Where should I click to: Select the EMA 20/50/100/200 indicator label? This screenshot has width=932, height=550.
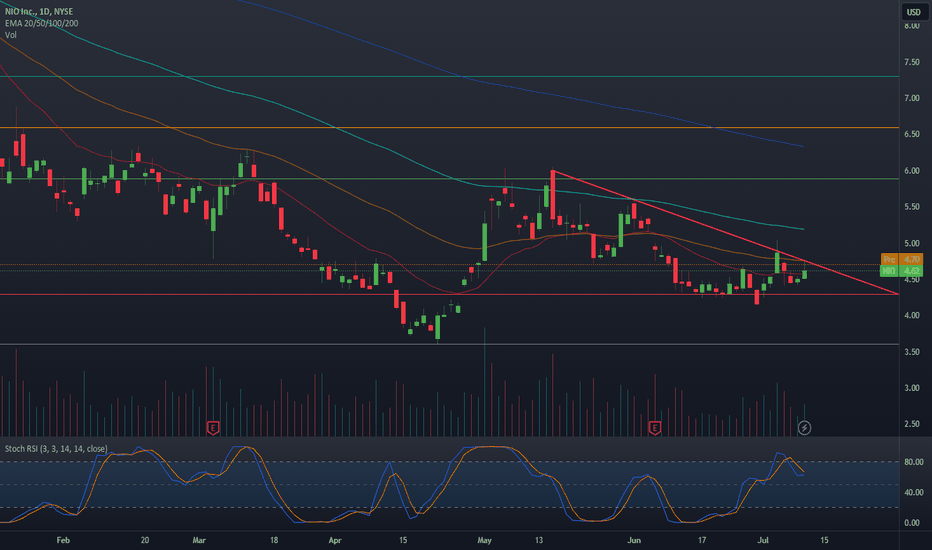pos(42,23)
